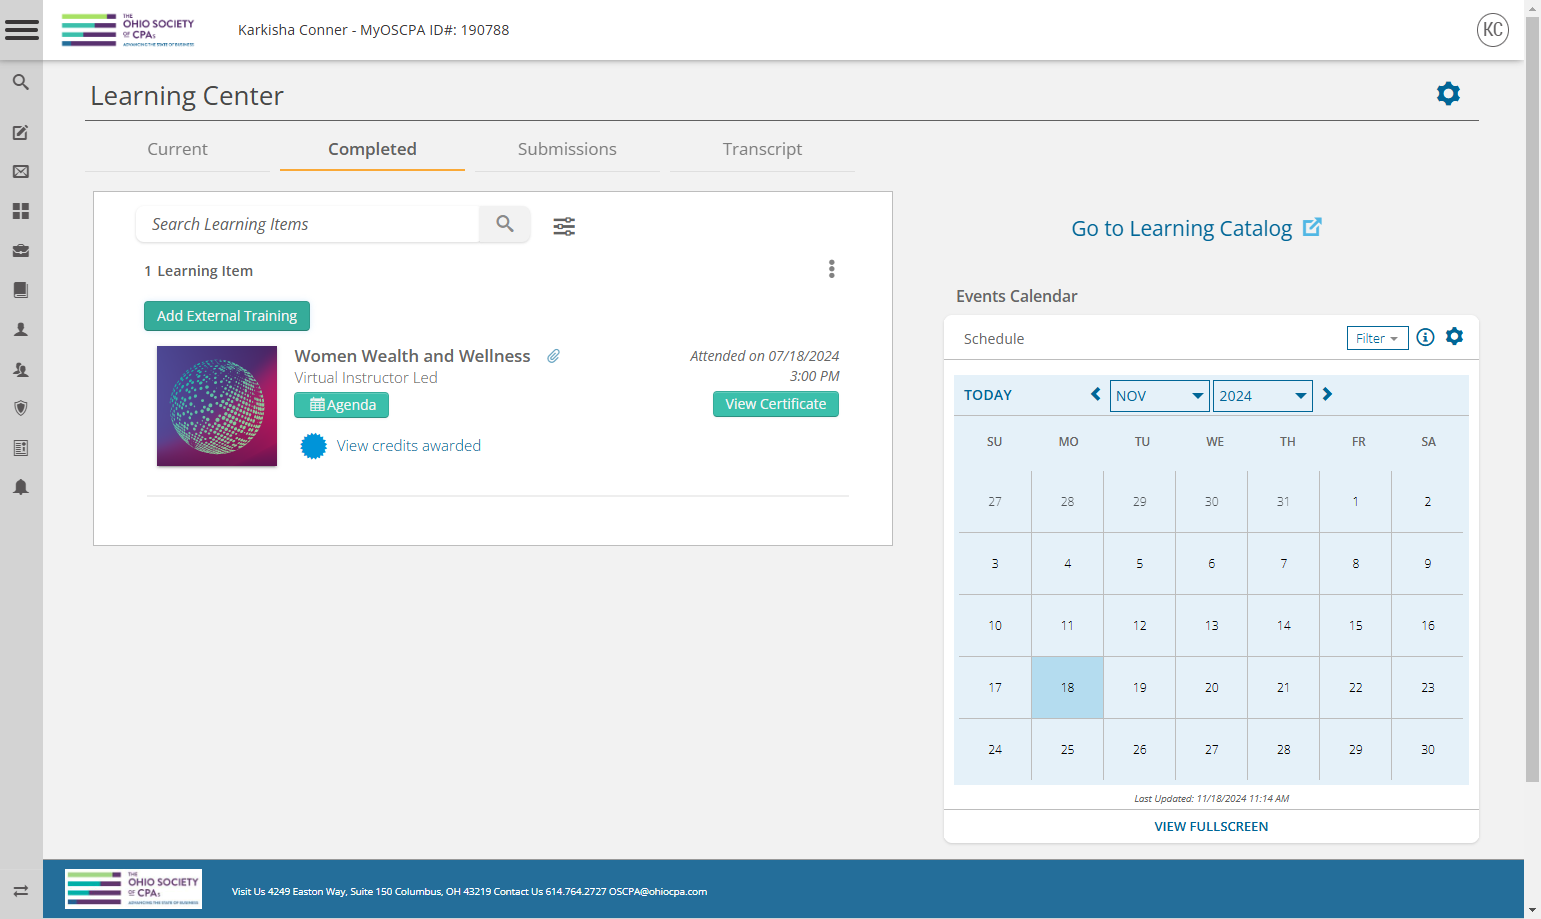Image resolution: width=1541 pixels, height=919 pixels.
Task: Click the search icon in left sidebar
Action: pos(20,82)
